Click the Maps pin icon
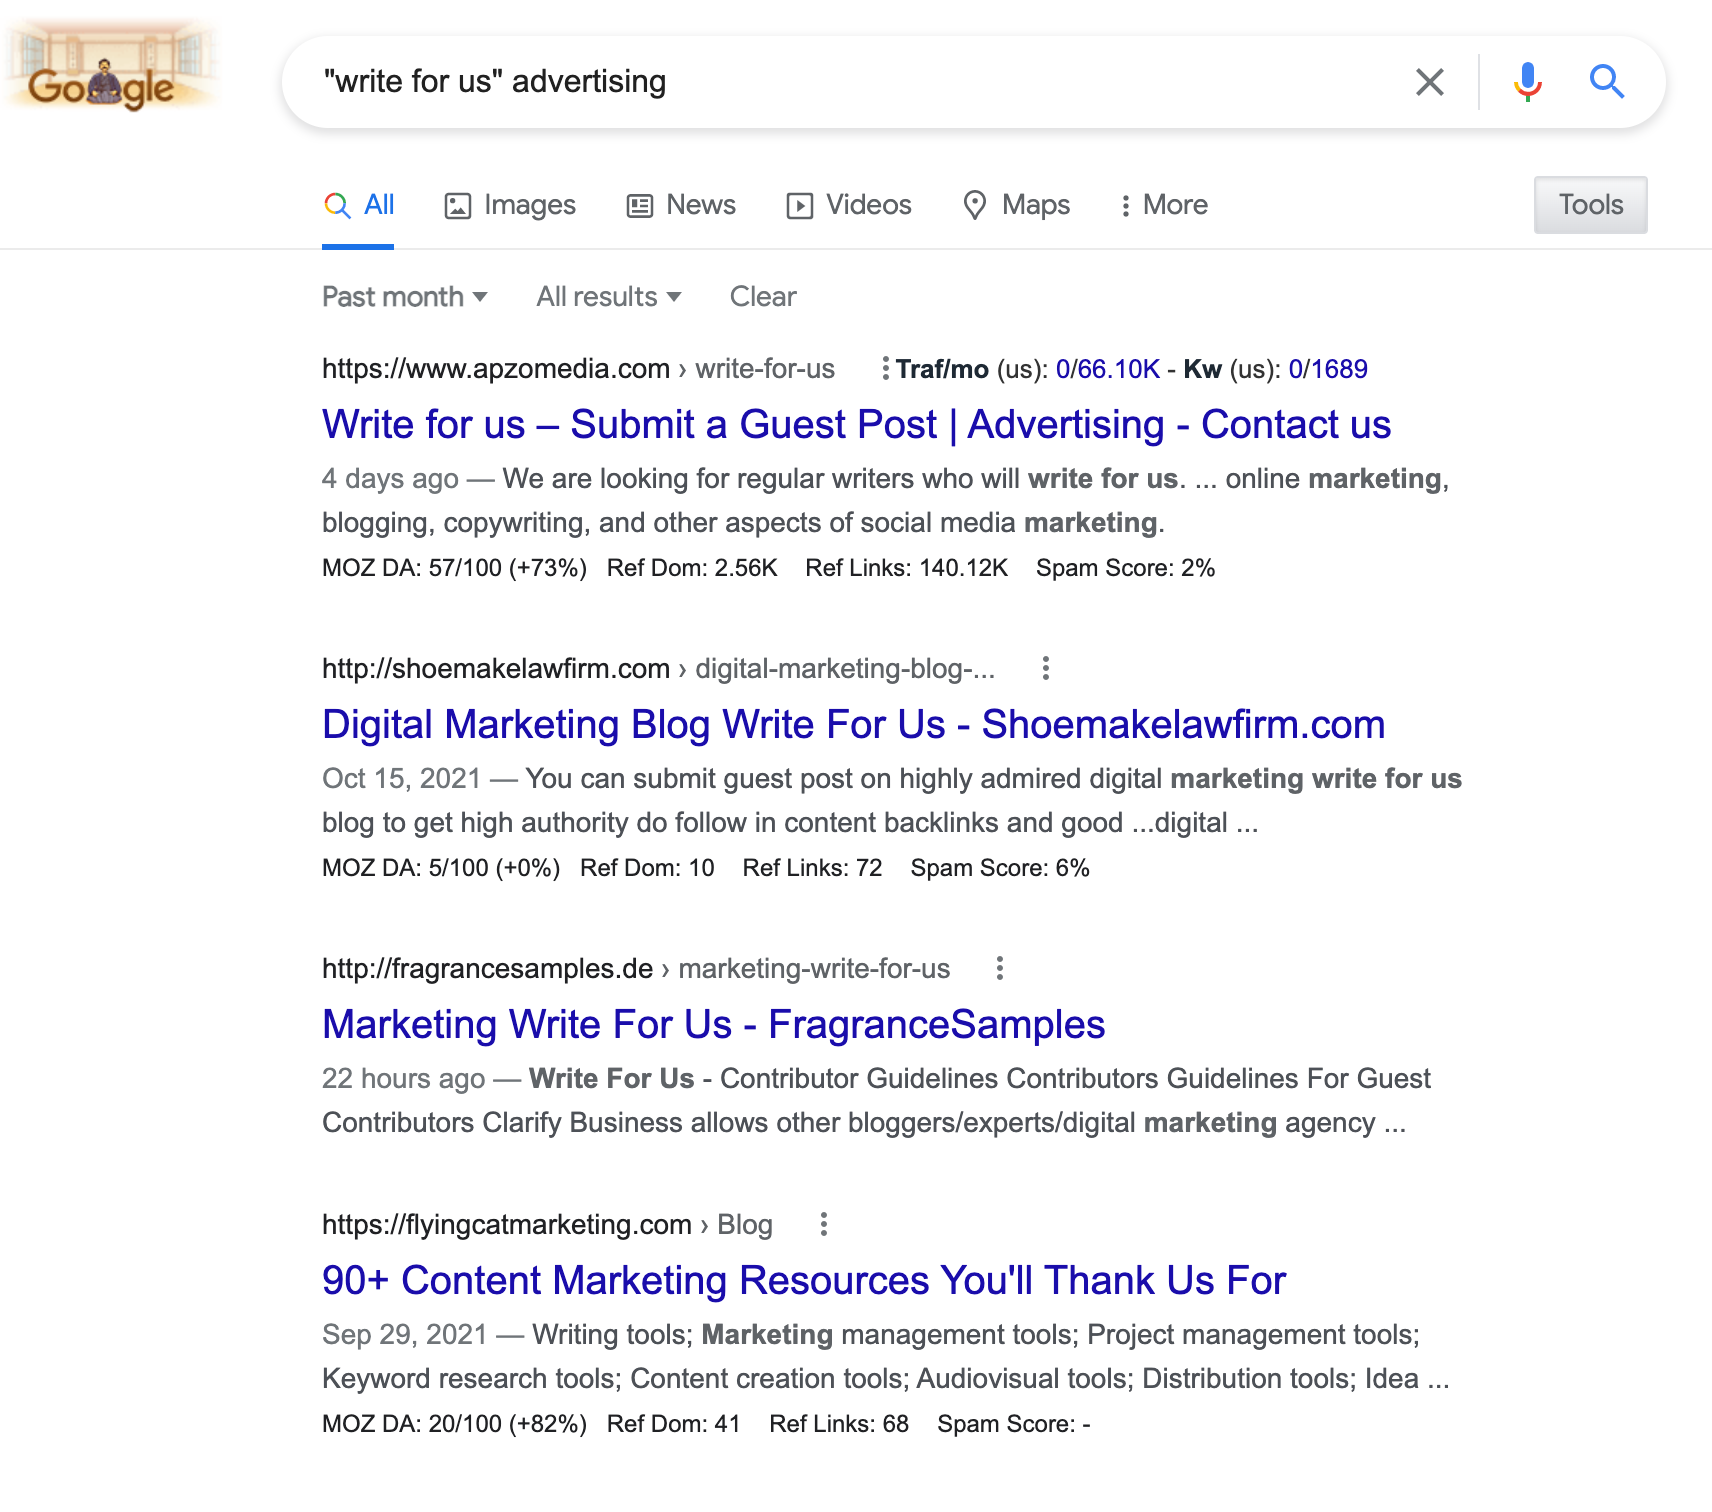The image size is (1712, 1512). click(x=975, y=204)
